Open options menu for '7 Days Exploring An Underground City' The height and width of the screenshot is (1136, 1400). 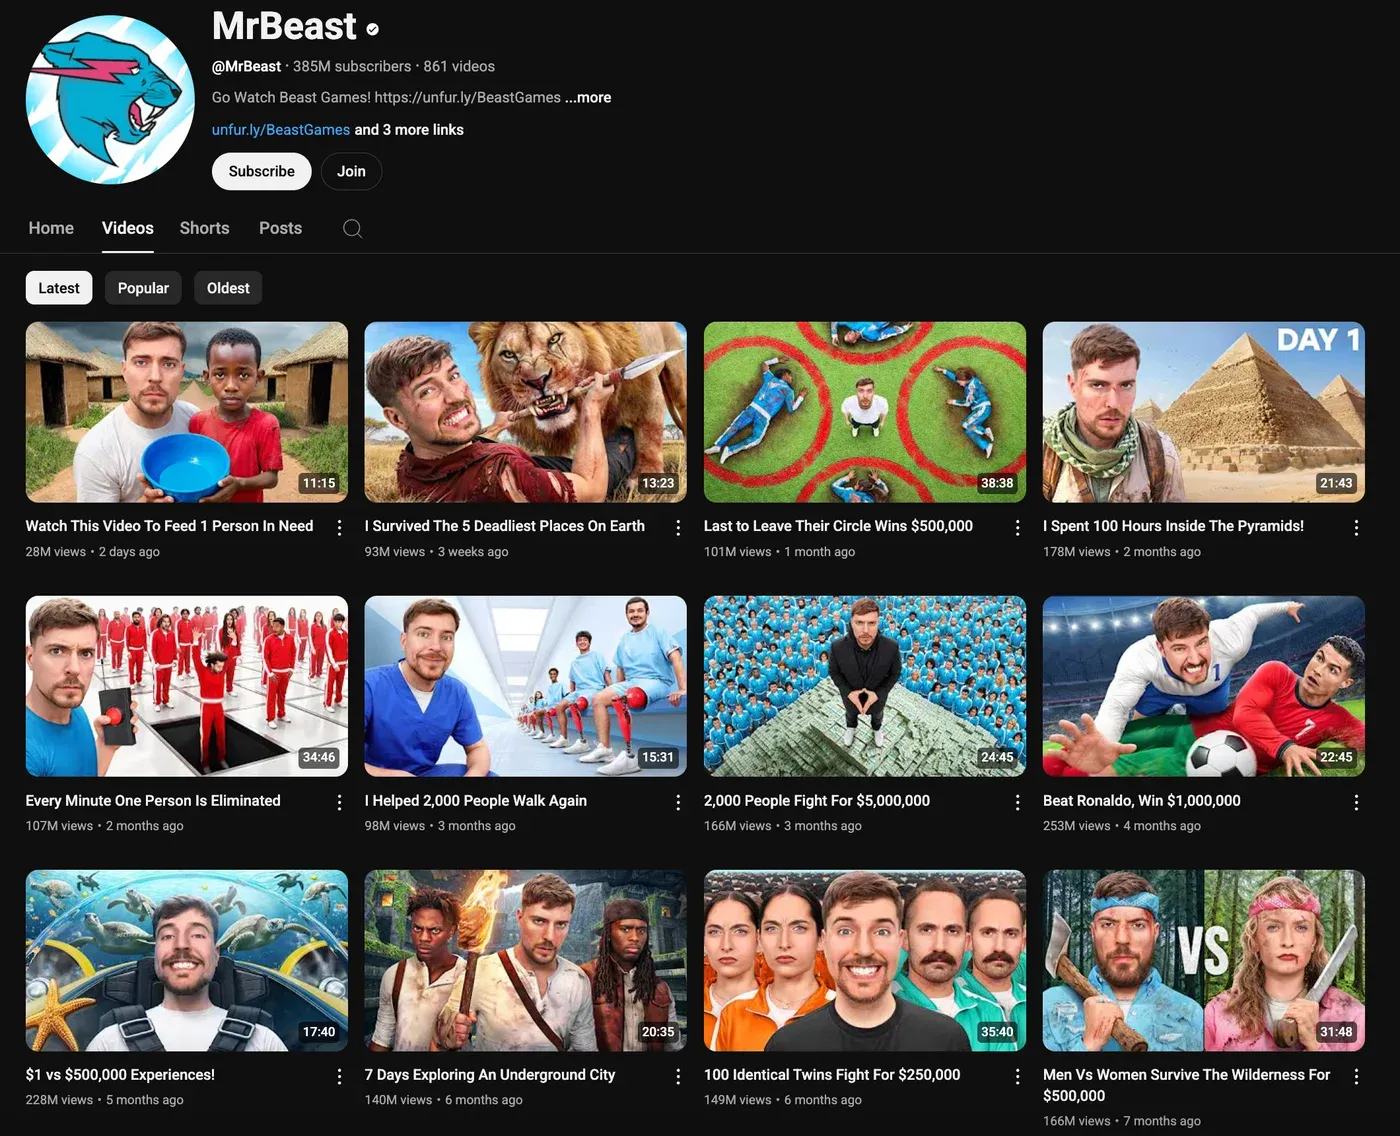click(x=678, y=1076)
